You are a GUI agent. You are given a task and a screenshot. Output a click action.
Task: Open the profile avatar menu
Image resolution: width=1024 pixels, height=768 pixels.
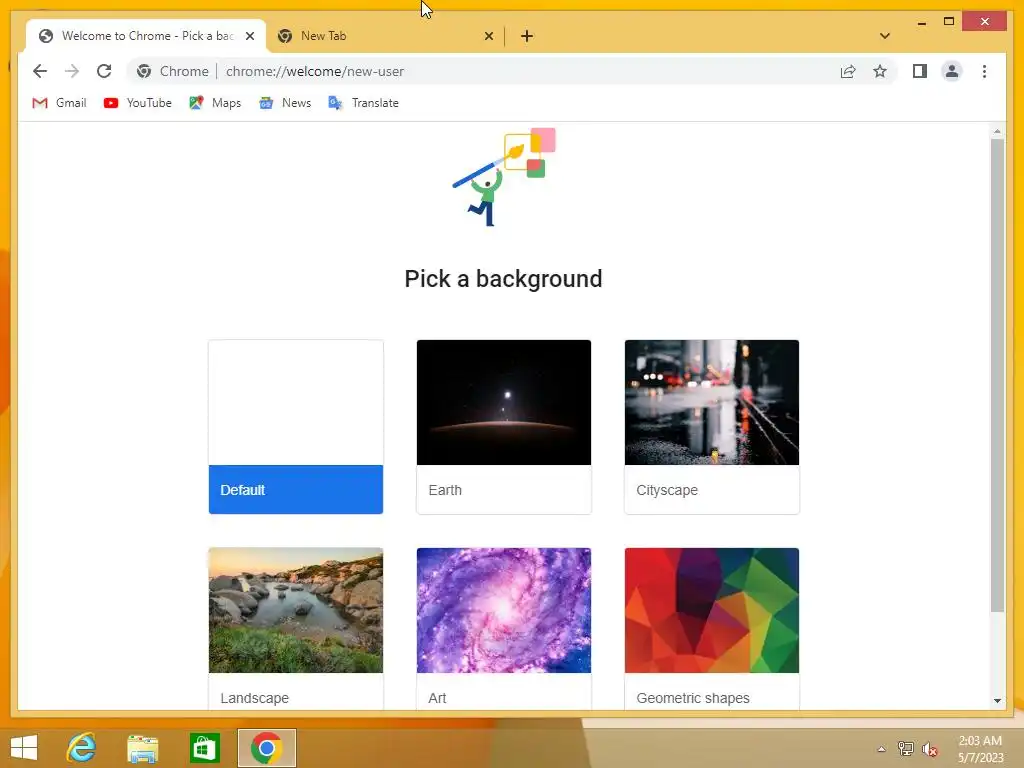point(952,71)
